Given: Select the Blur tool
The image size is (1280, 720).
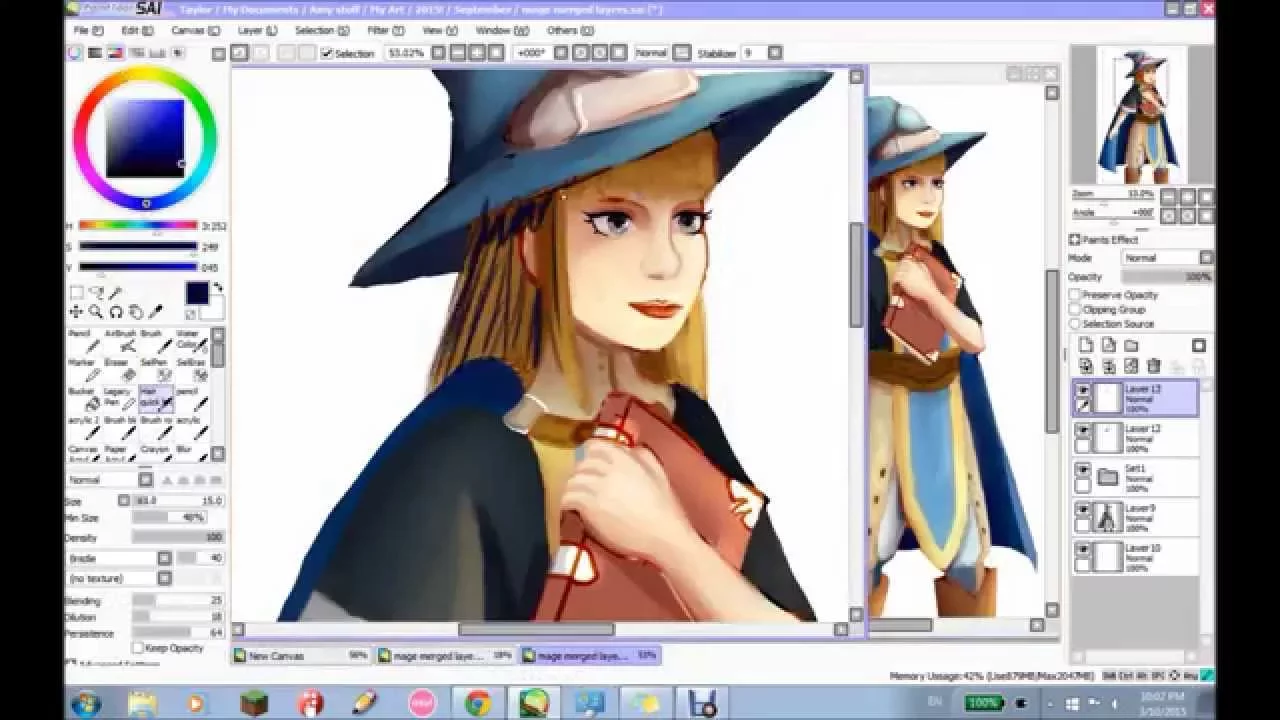Looking at the screenshot, I should coord(191,455).
